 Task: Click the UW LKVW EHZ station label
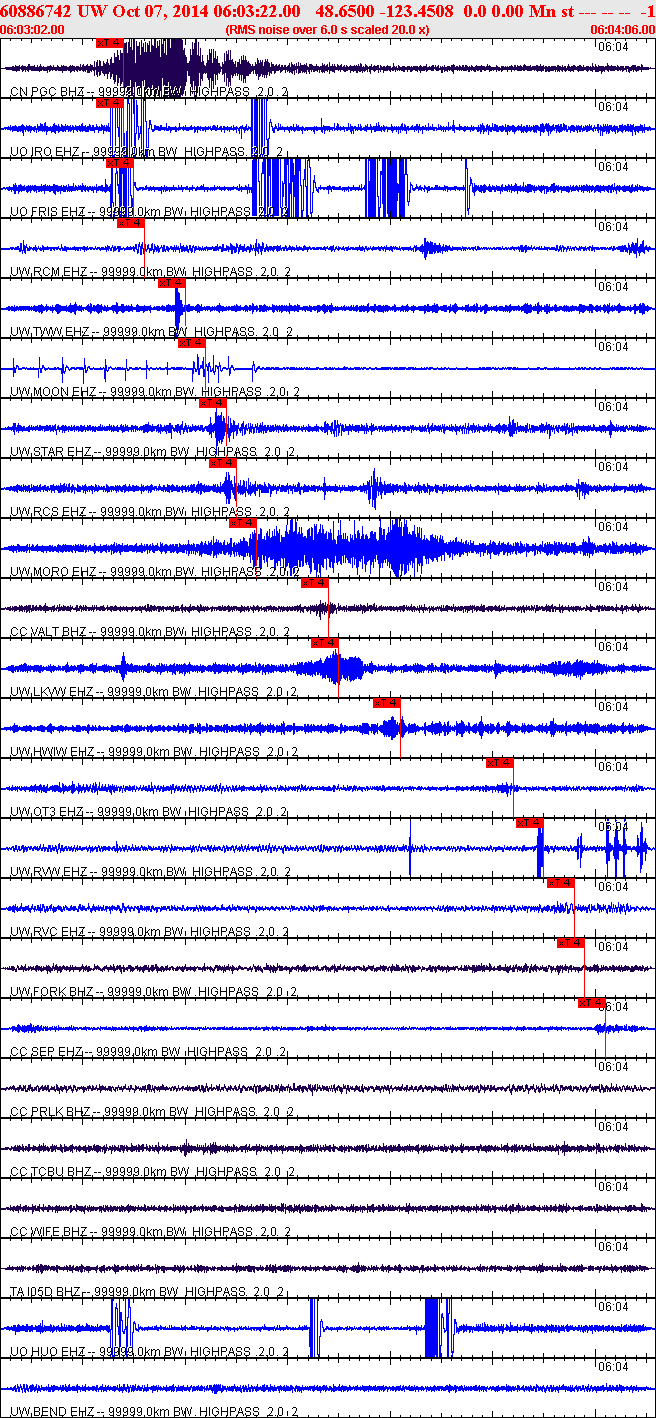(52, 691)
